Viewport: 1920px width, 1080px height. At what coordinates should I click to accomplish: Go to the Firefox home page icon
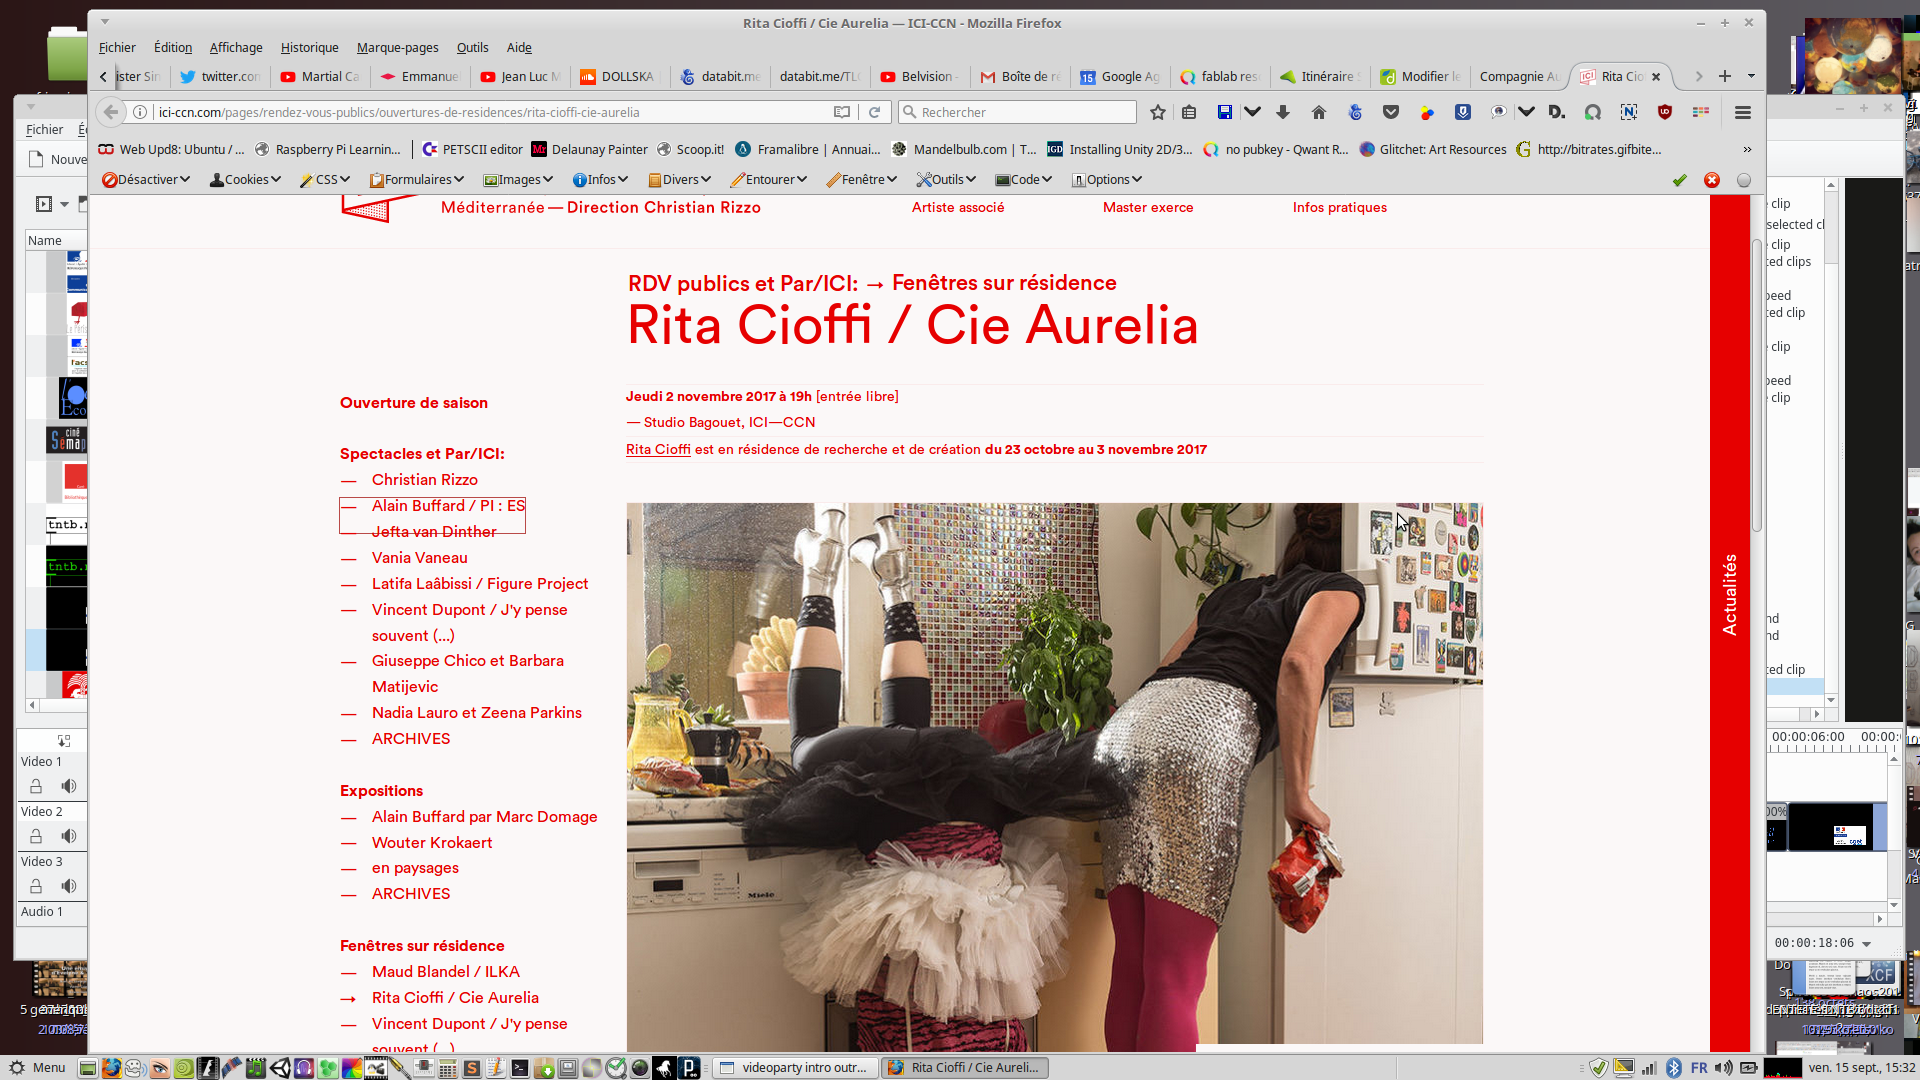(1319, 112)
